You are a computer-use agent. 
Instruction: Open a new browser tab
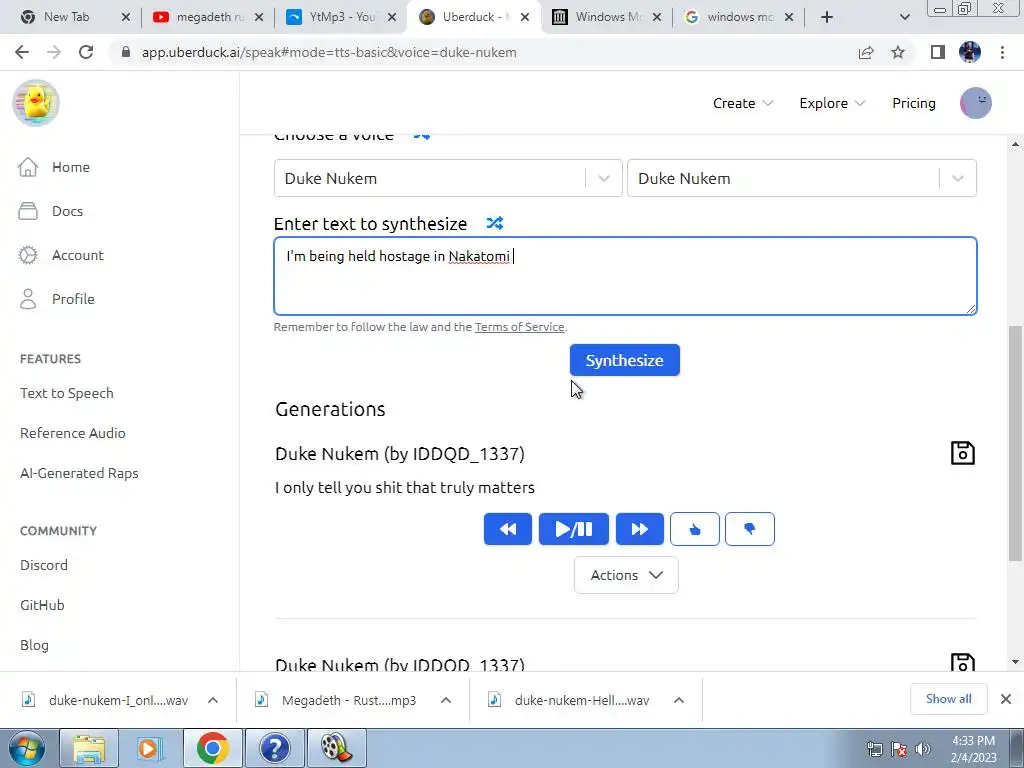pyautogui.click(x=827, y=17)
